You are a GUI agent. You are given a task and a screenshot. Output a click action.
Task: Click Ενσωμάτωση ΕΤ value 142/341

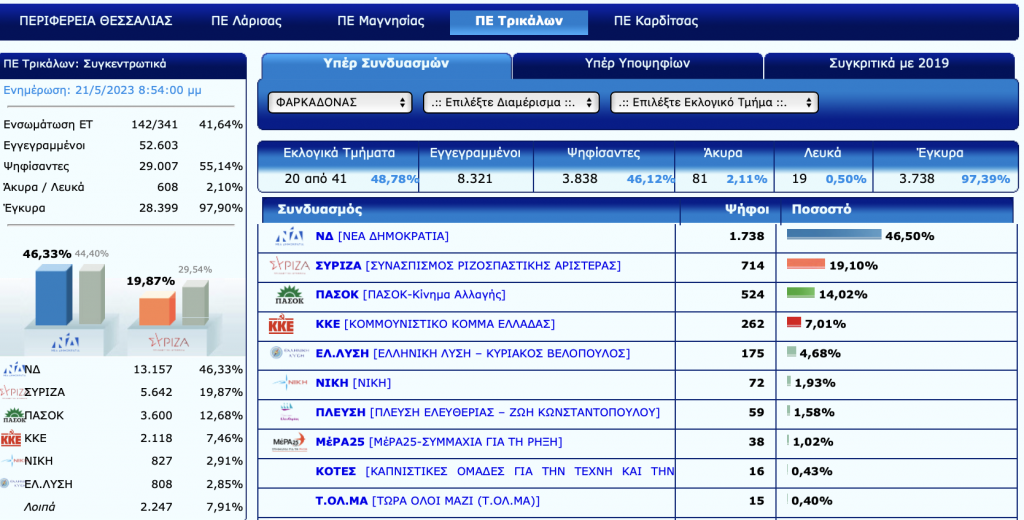[155, 124]
